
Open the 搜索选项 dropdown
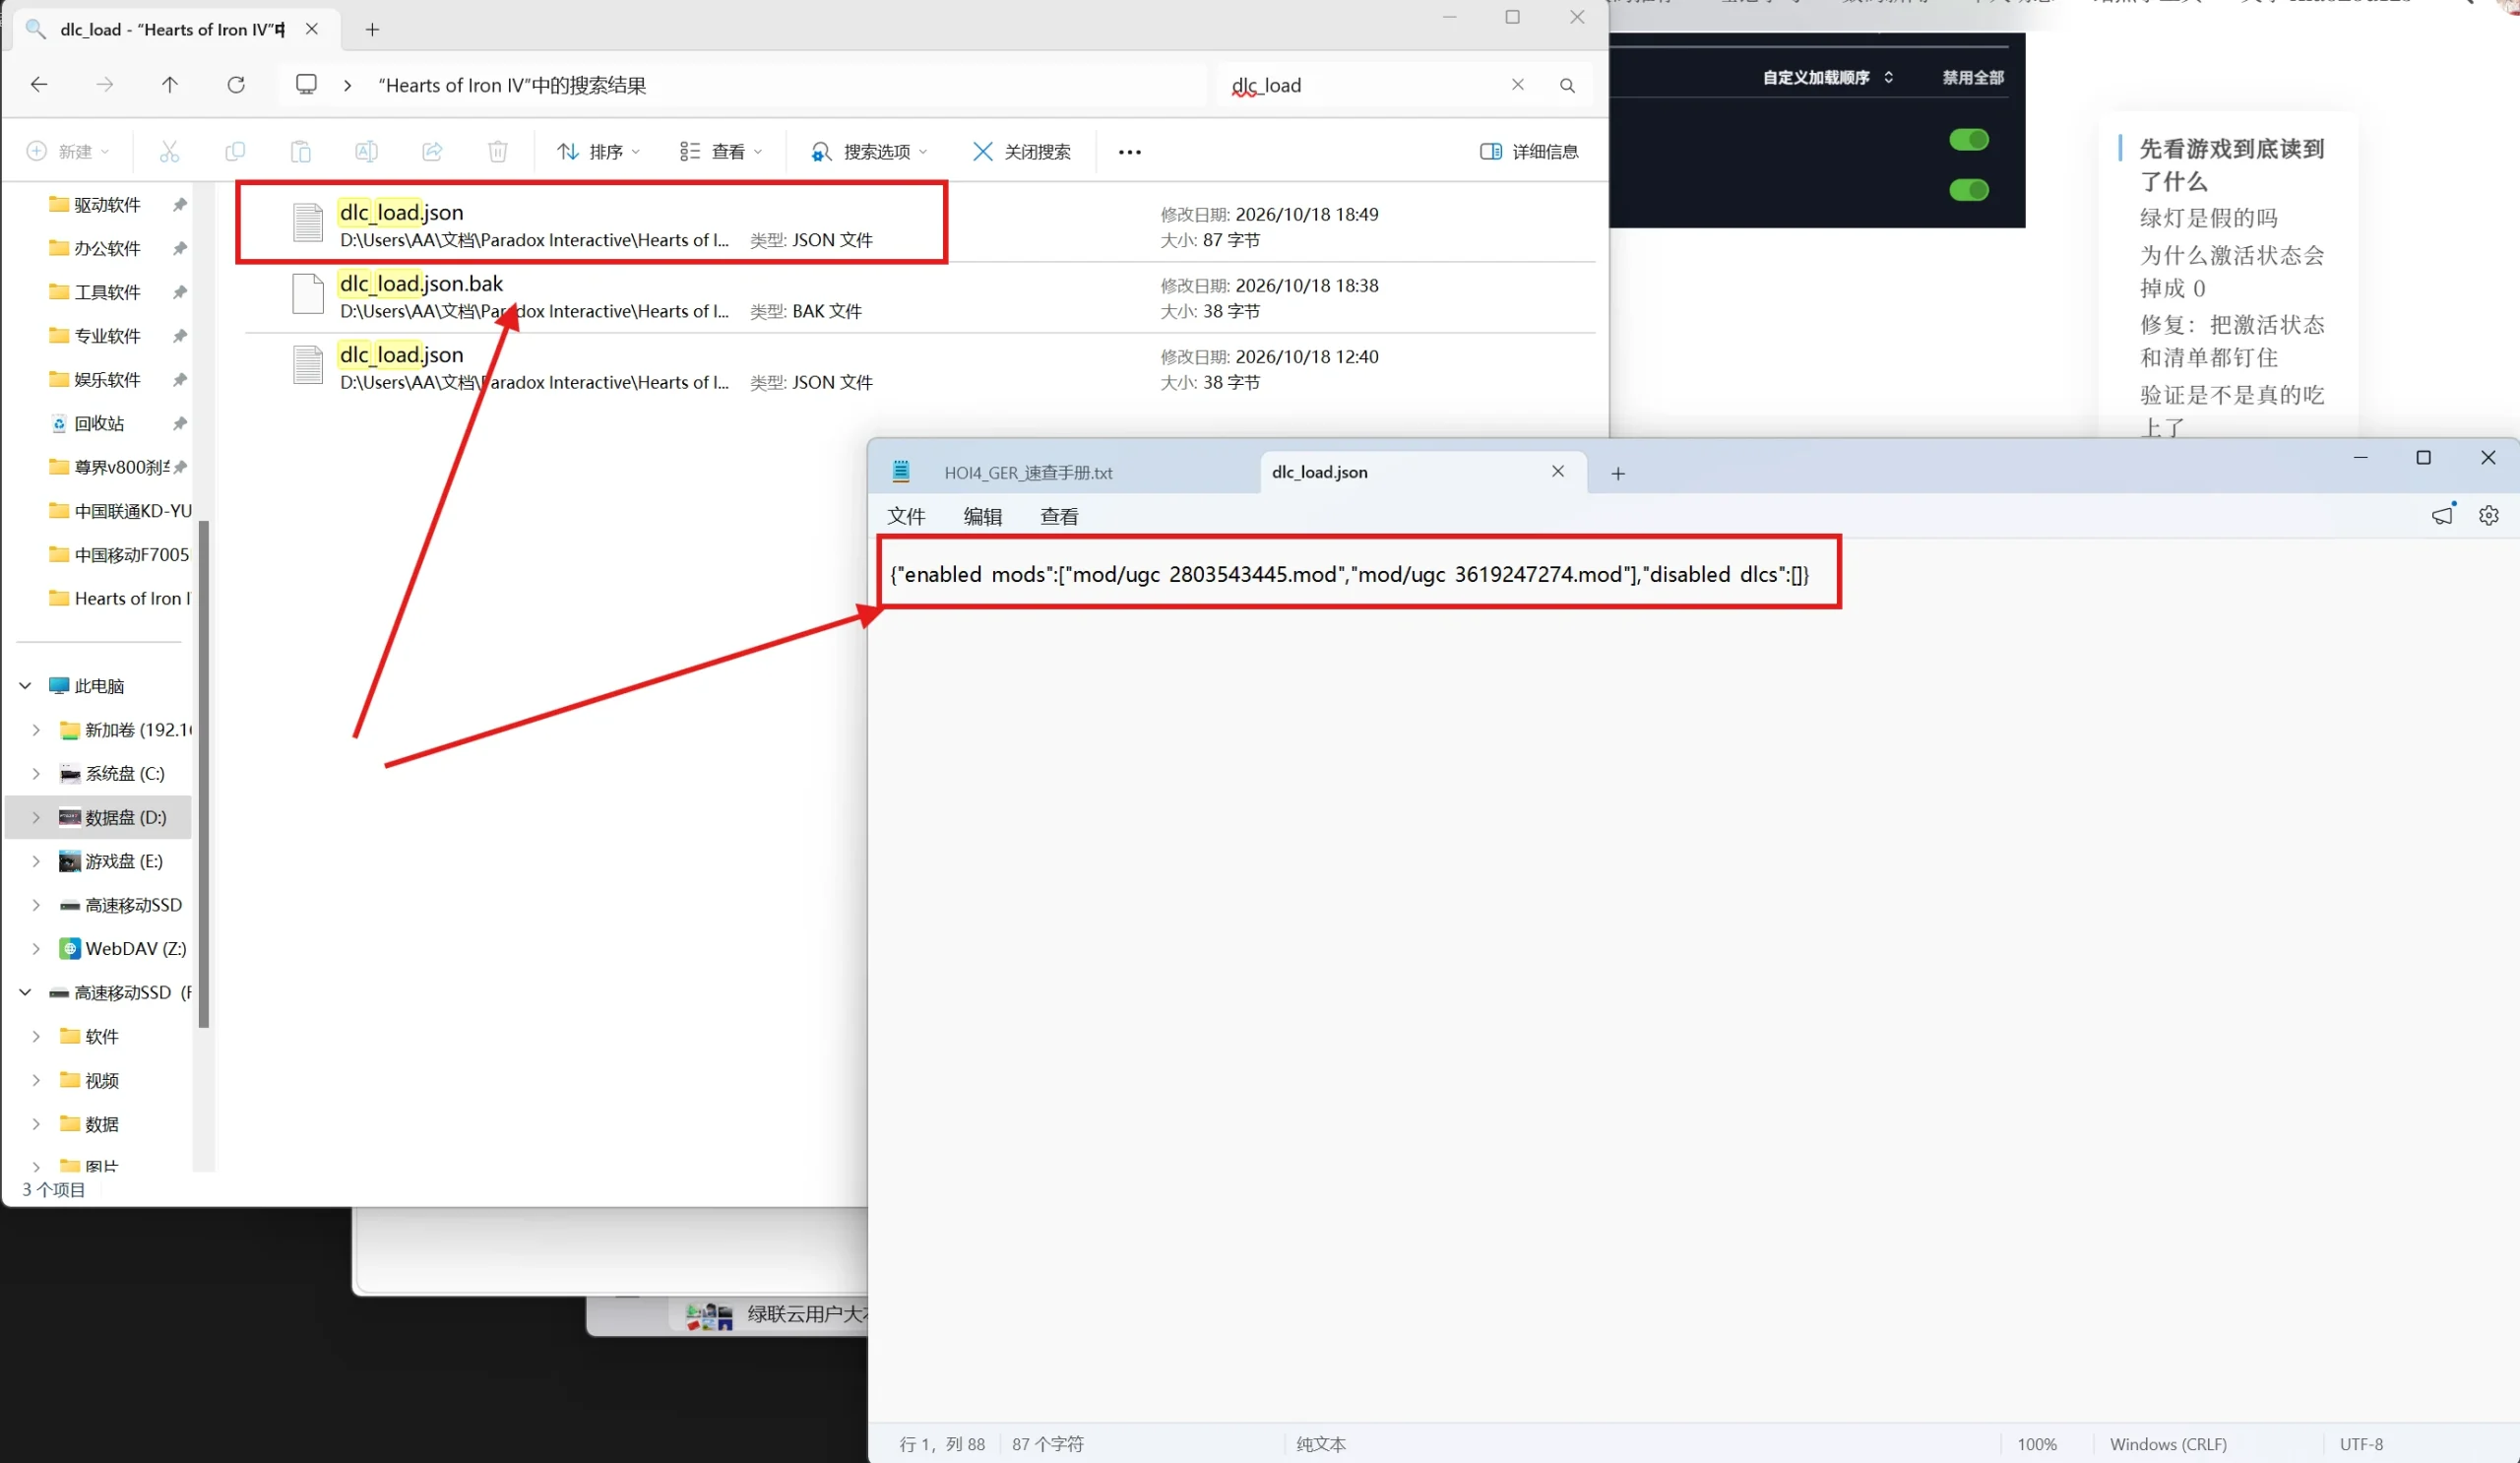[x=869, y=151]
